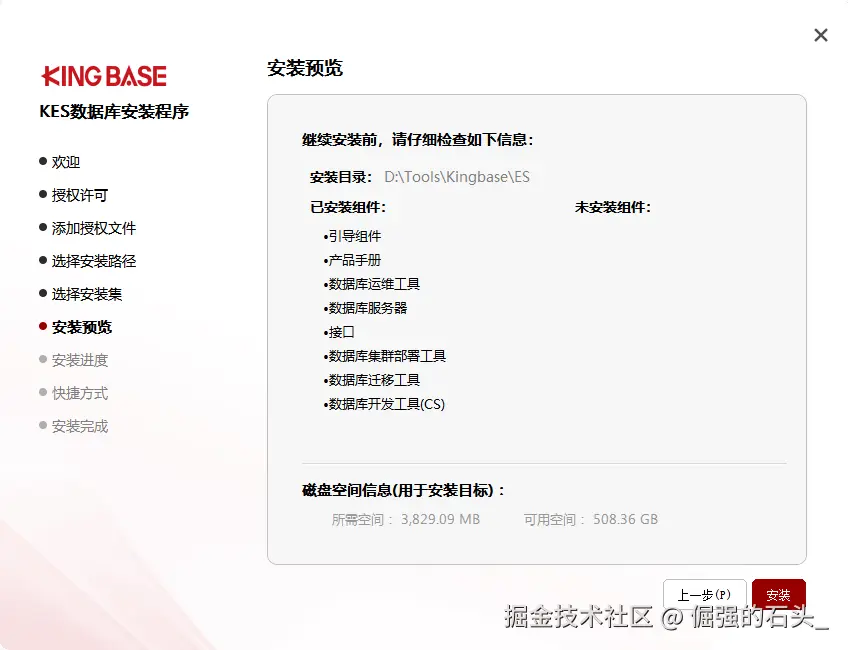
Task: Click 数据库开发工具(CS) entry
Action: point(384,404)
